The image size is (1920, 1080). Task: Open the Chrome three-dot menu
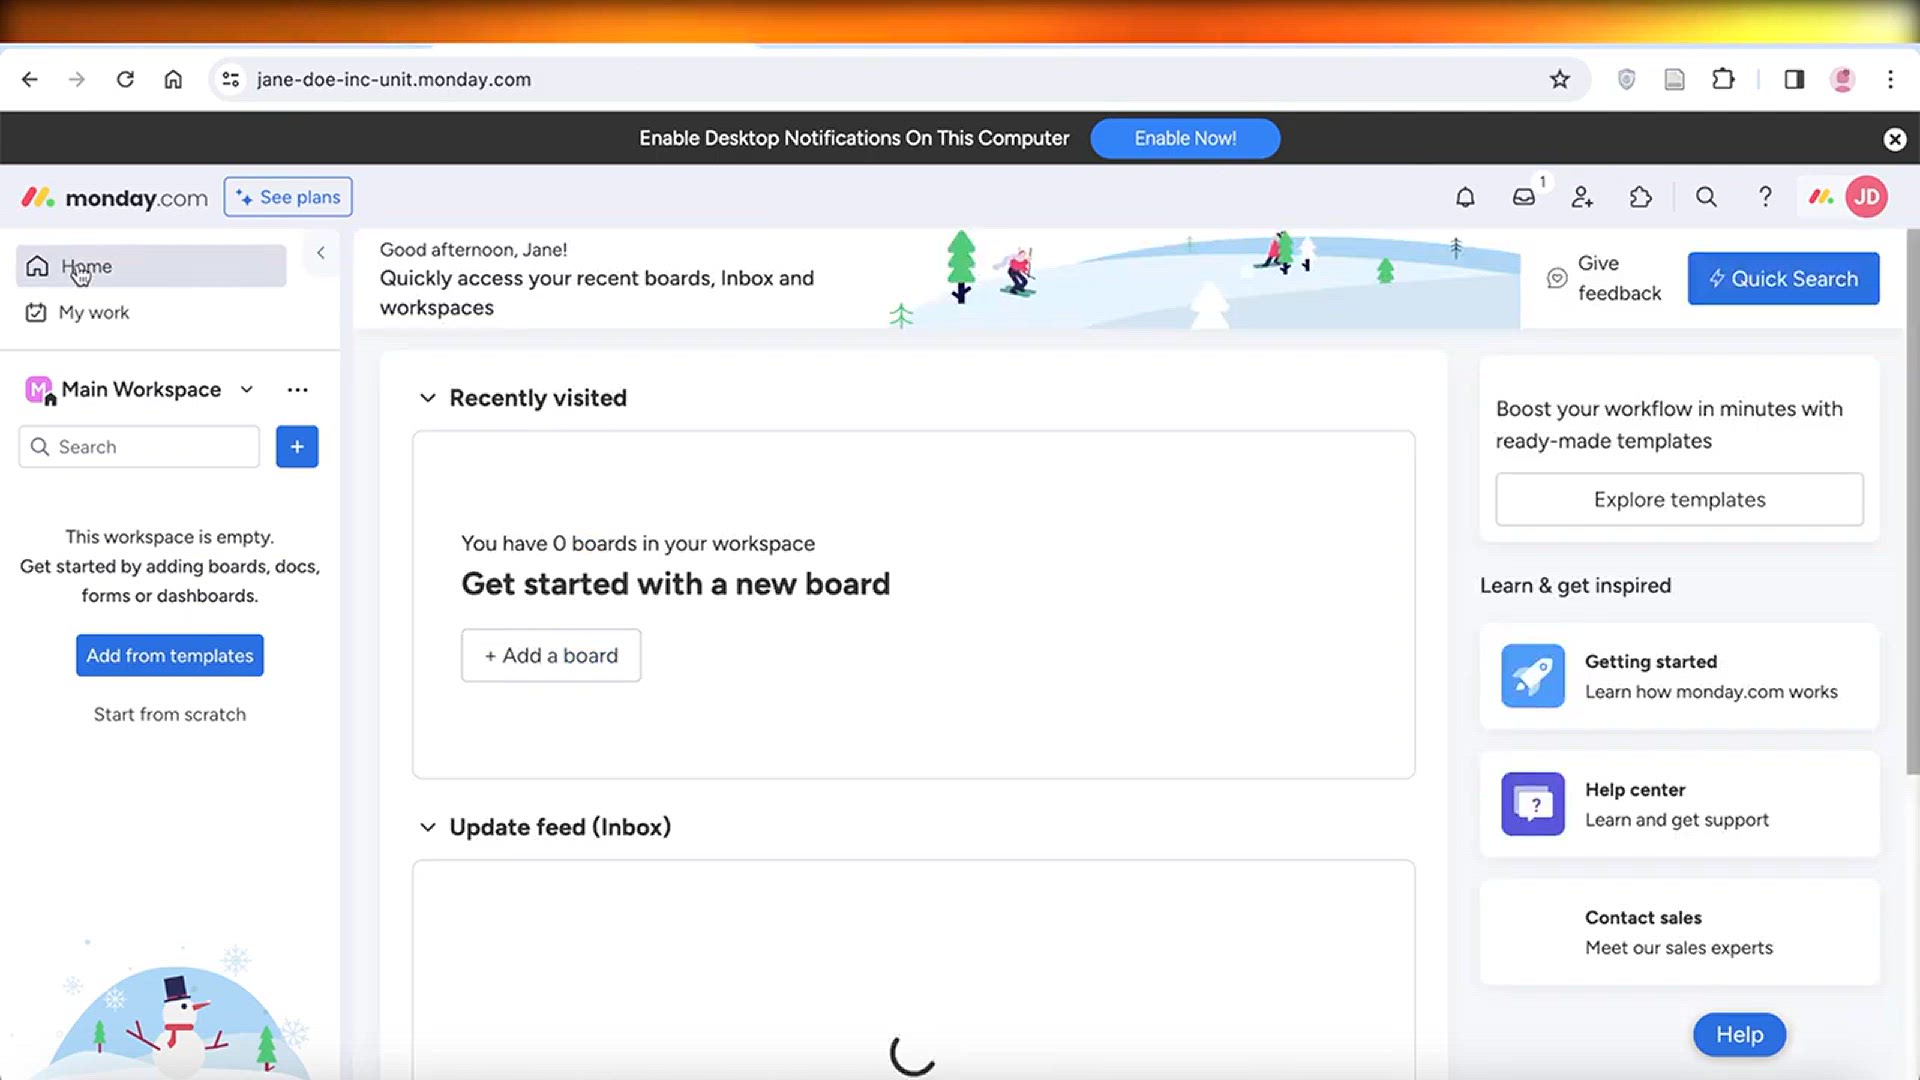(x=1890, y=79)
